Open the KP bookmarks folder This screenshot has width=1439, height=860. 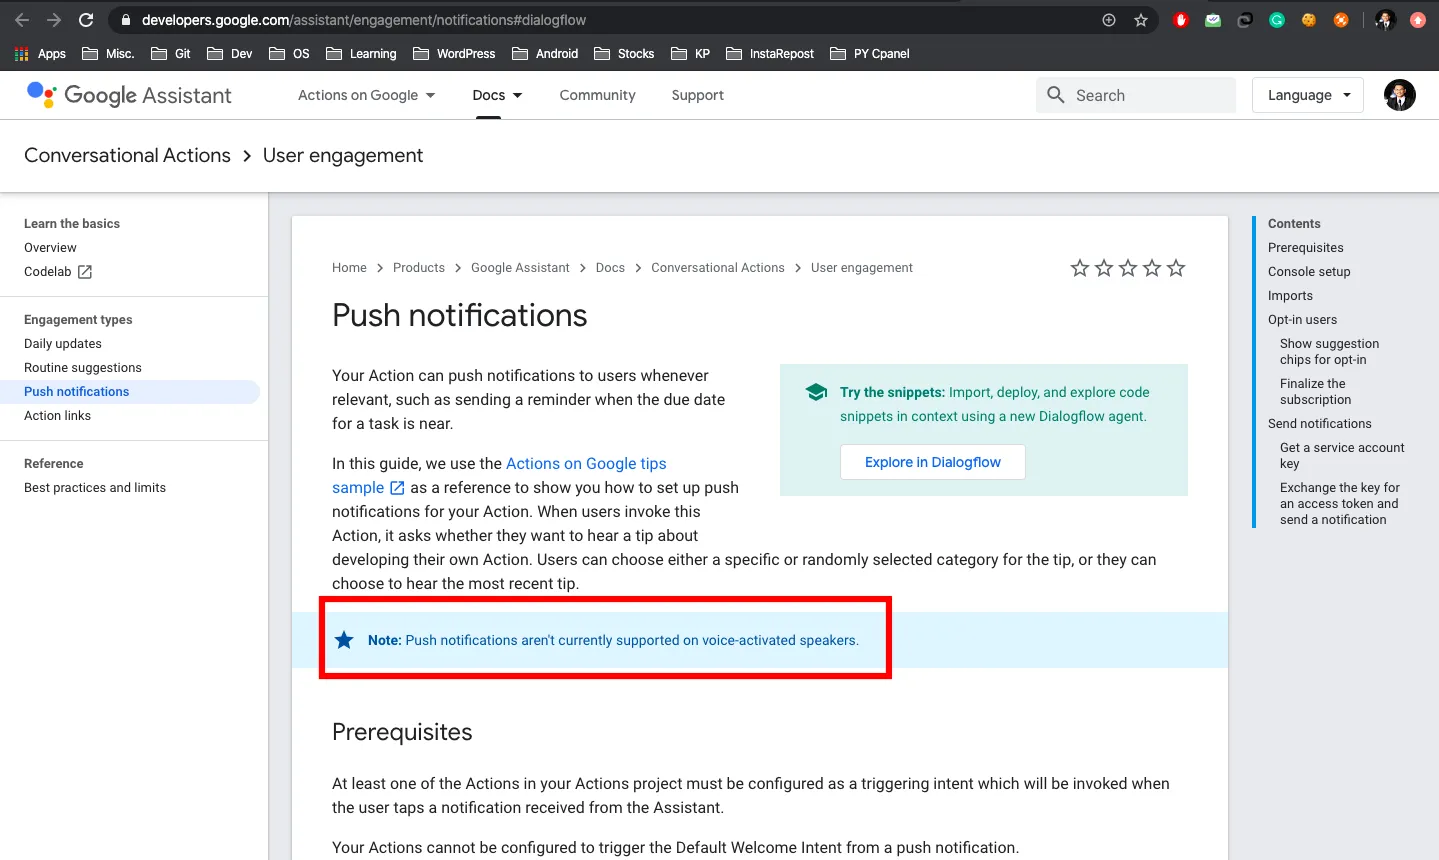pos(691,54)
